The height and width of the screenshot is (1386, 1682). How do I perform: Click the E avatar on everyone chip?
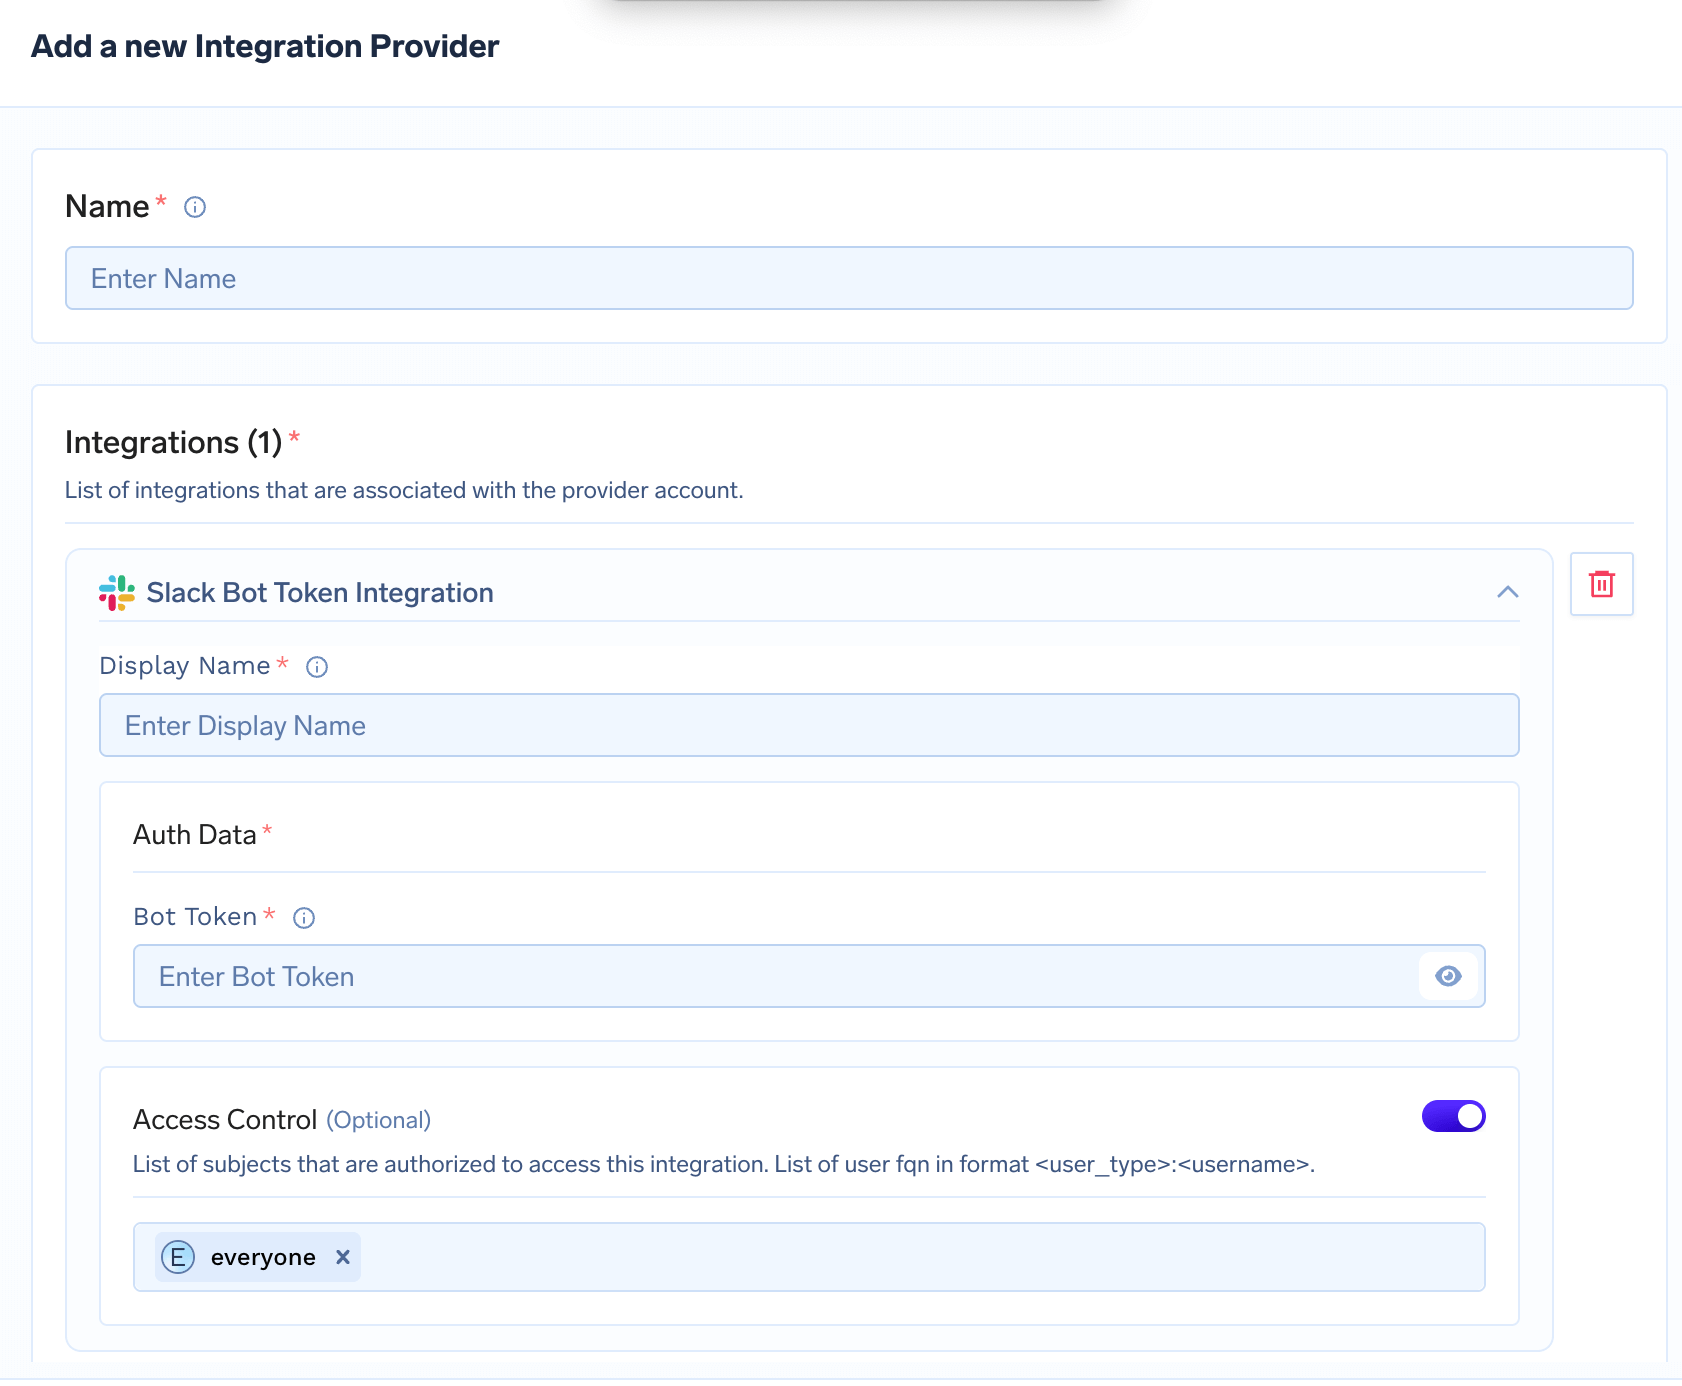[x=178, y=1257]
